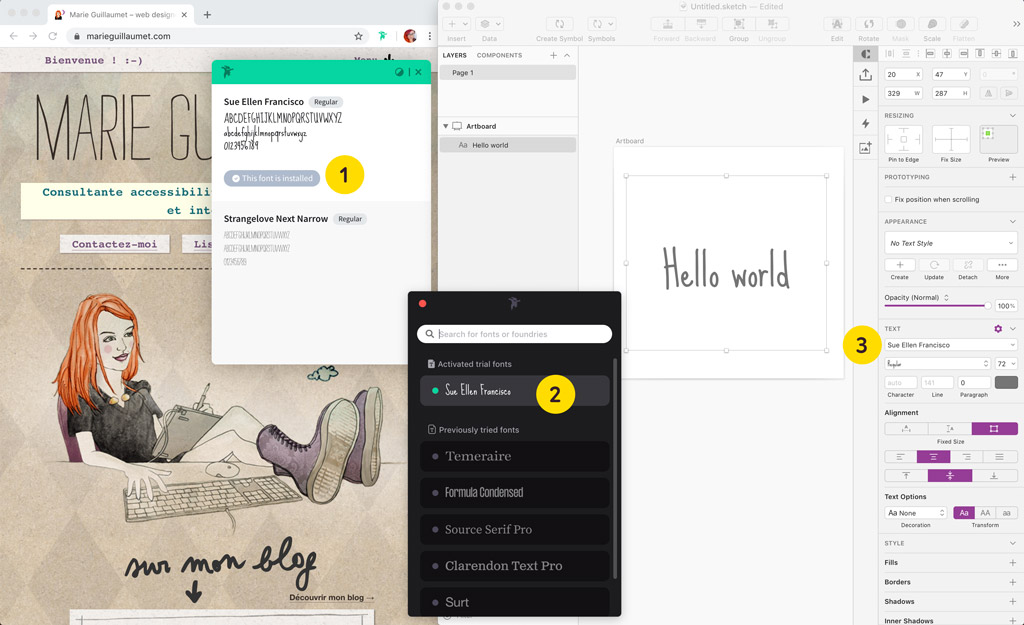Switch to the Components tab
This screenshot has height=625, width=1024.
499,55
